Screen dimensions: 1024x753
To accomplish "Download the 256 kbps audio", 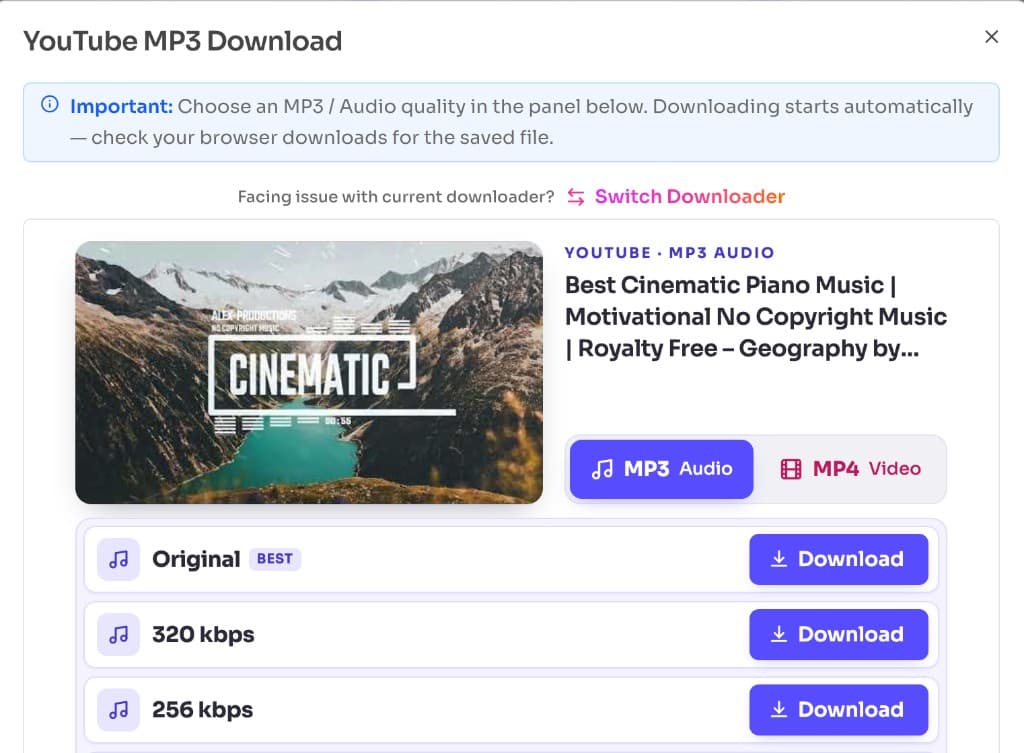I will coord(839,709).
